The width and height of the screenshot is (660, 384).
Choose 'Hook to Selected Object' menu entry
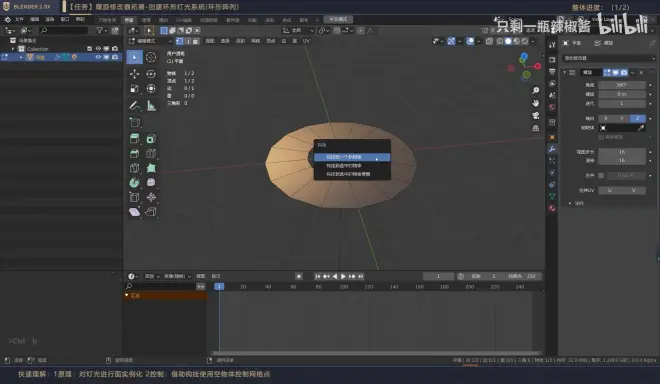[352, 165]
